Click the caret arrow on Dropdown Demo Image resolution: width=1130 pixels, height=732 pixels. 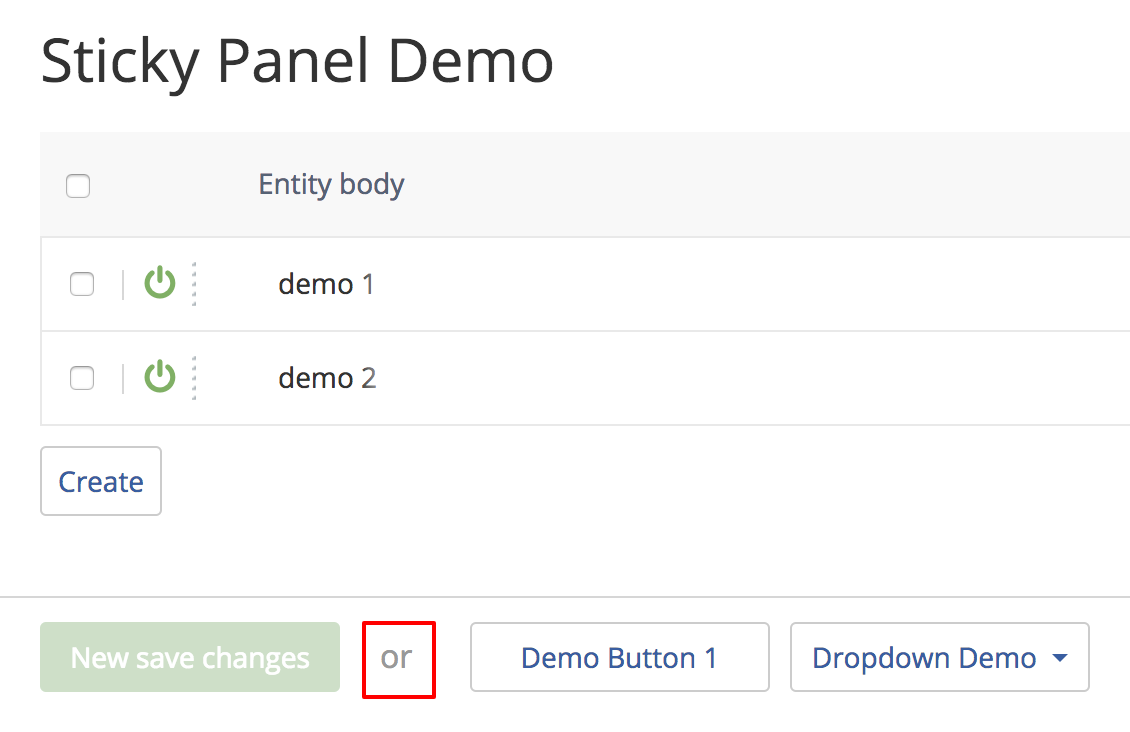click(1060, 659)
